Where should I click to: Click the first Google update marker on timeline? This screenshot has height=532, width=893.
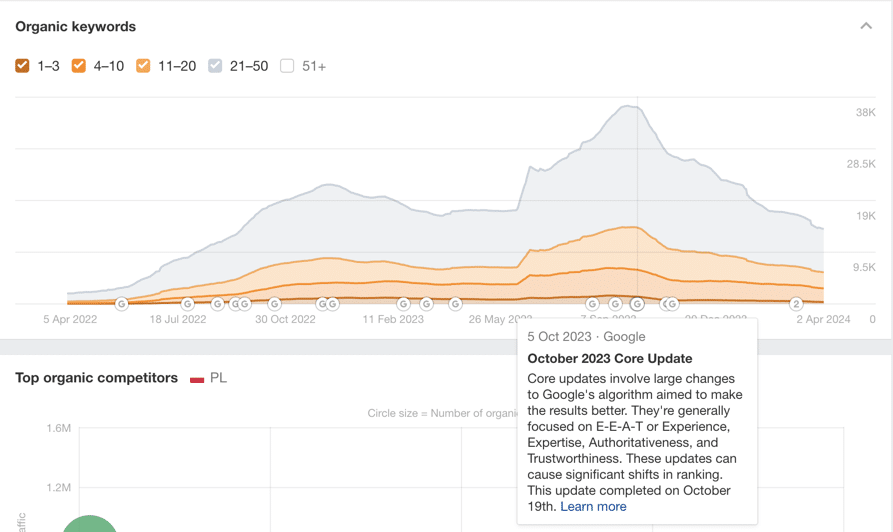(x=121, y=304)
